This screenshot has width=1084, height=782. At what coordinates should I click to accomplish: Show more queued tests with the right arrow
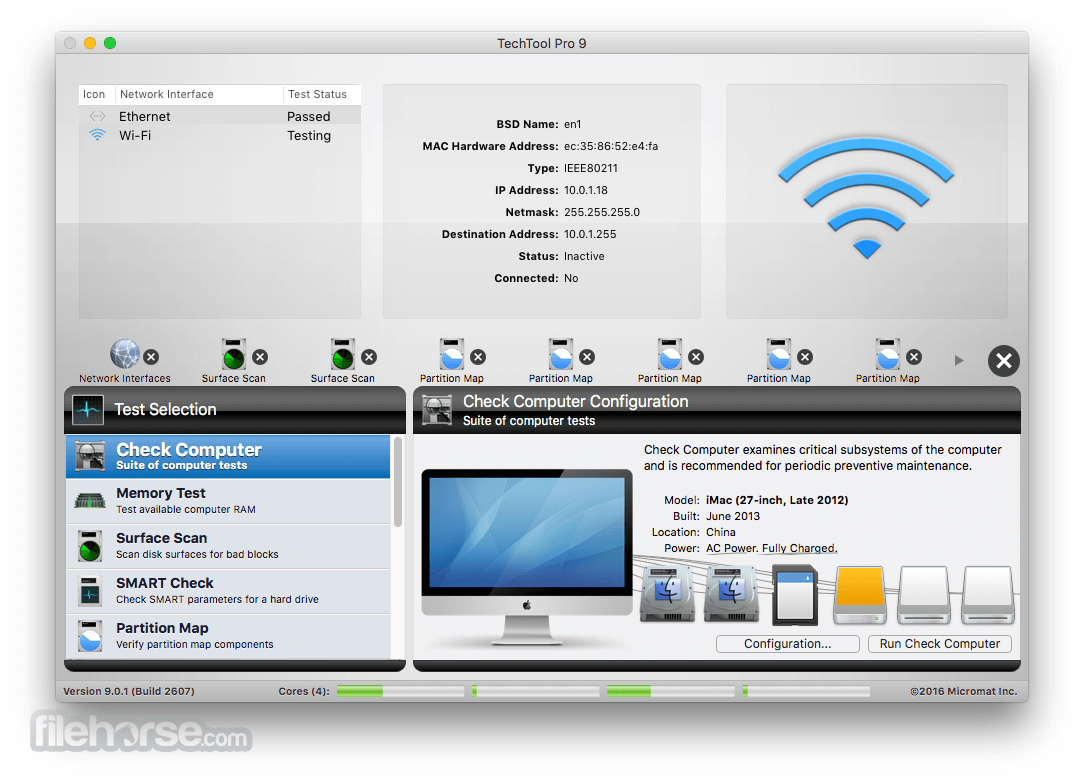pos(959,360)
